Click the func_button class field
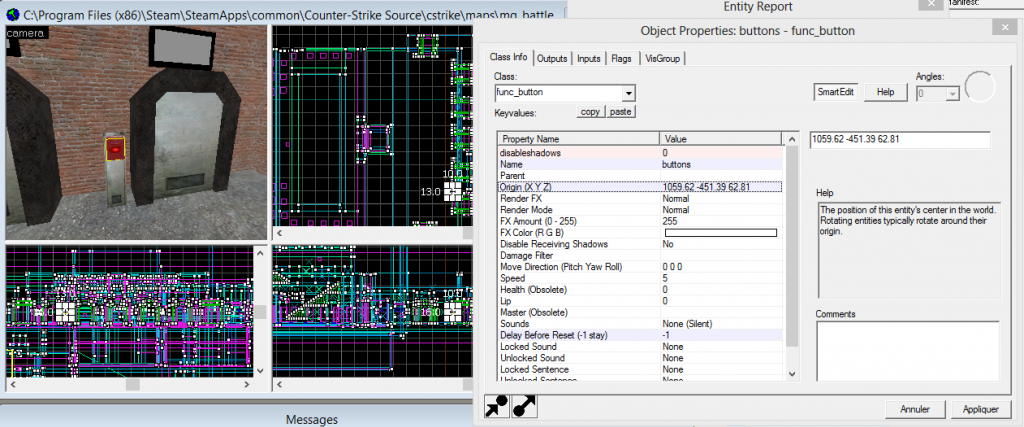This screenshot has width=1024, height=427. tap(559, 93)
